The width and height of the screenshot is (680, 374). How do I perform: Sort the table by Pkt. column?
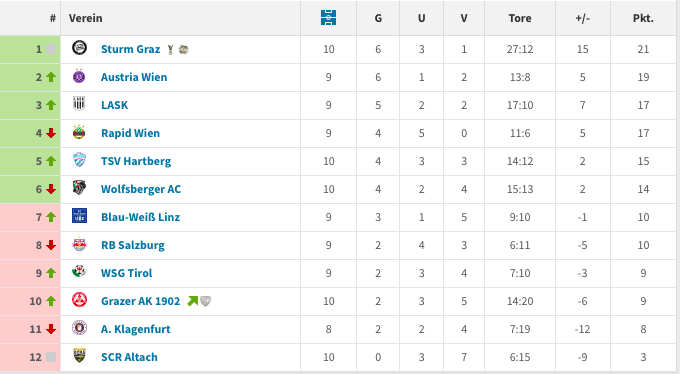(643, 18)
